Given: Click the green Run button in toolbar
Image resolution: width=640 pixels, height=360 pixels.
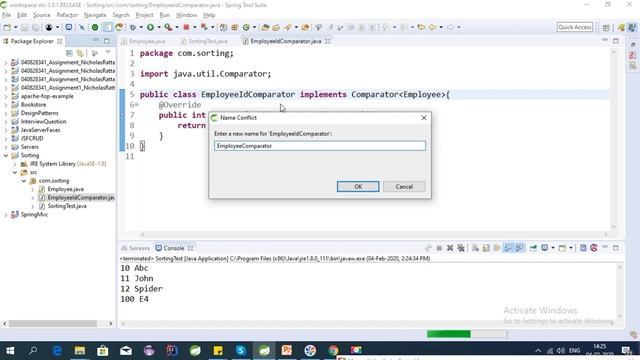Looking at the screenshot, I should tap(150, 27).
